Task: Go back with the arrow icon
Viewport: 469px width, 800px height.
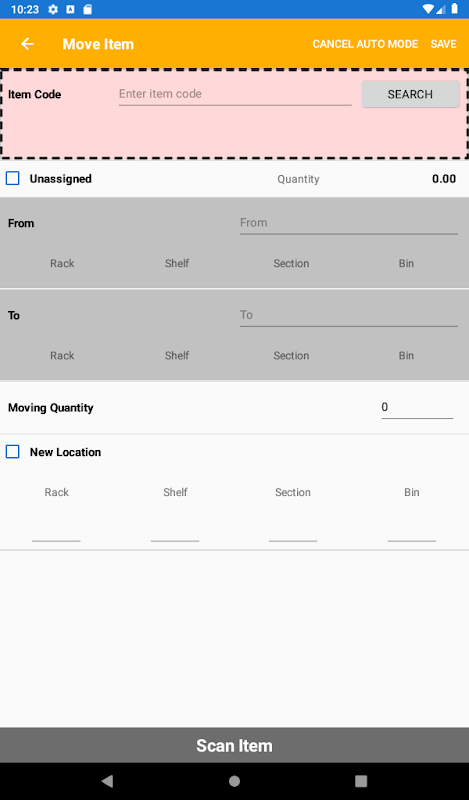Action: tap(27, 44)
